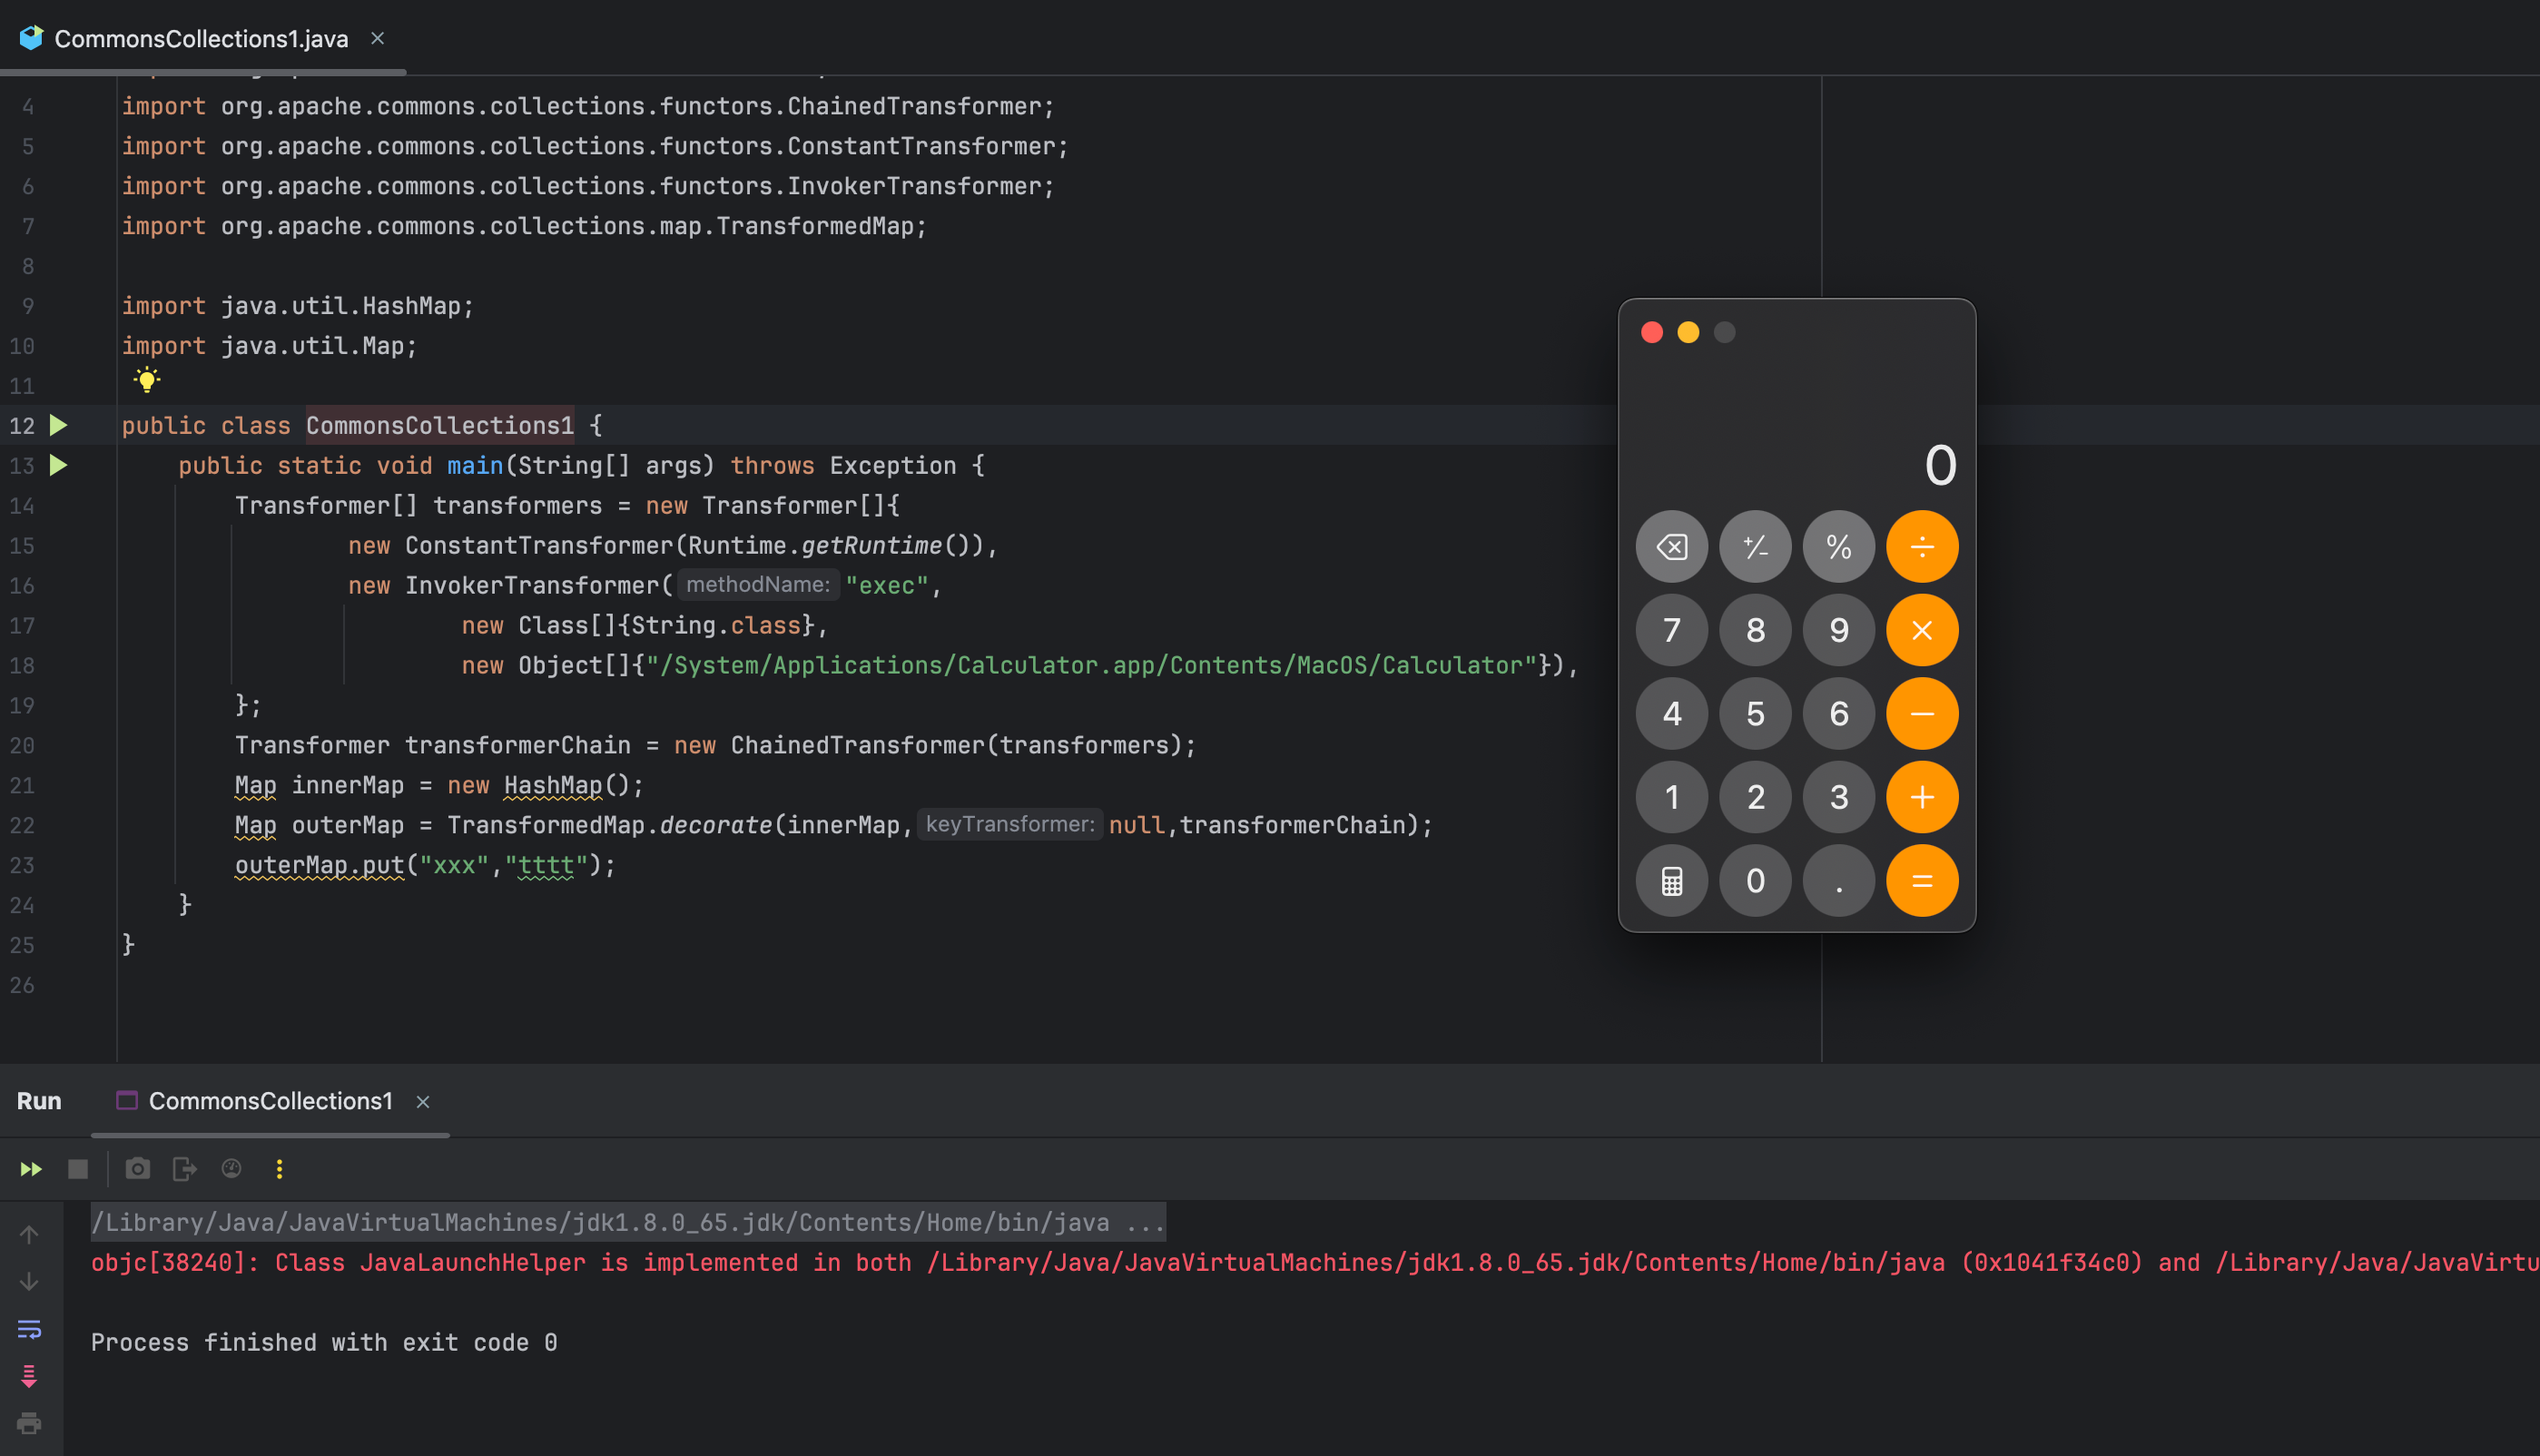The width and height of the screenshot is (2540, 1456).
Task: Open Calculator mode switch icon key
Action: pyautogui.click(x=1672, y=881)
